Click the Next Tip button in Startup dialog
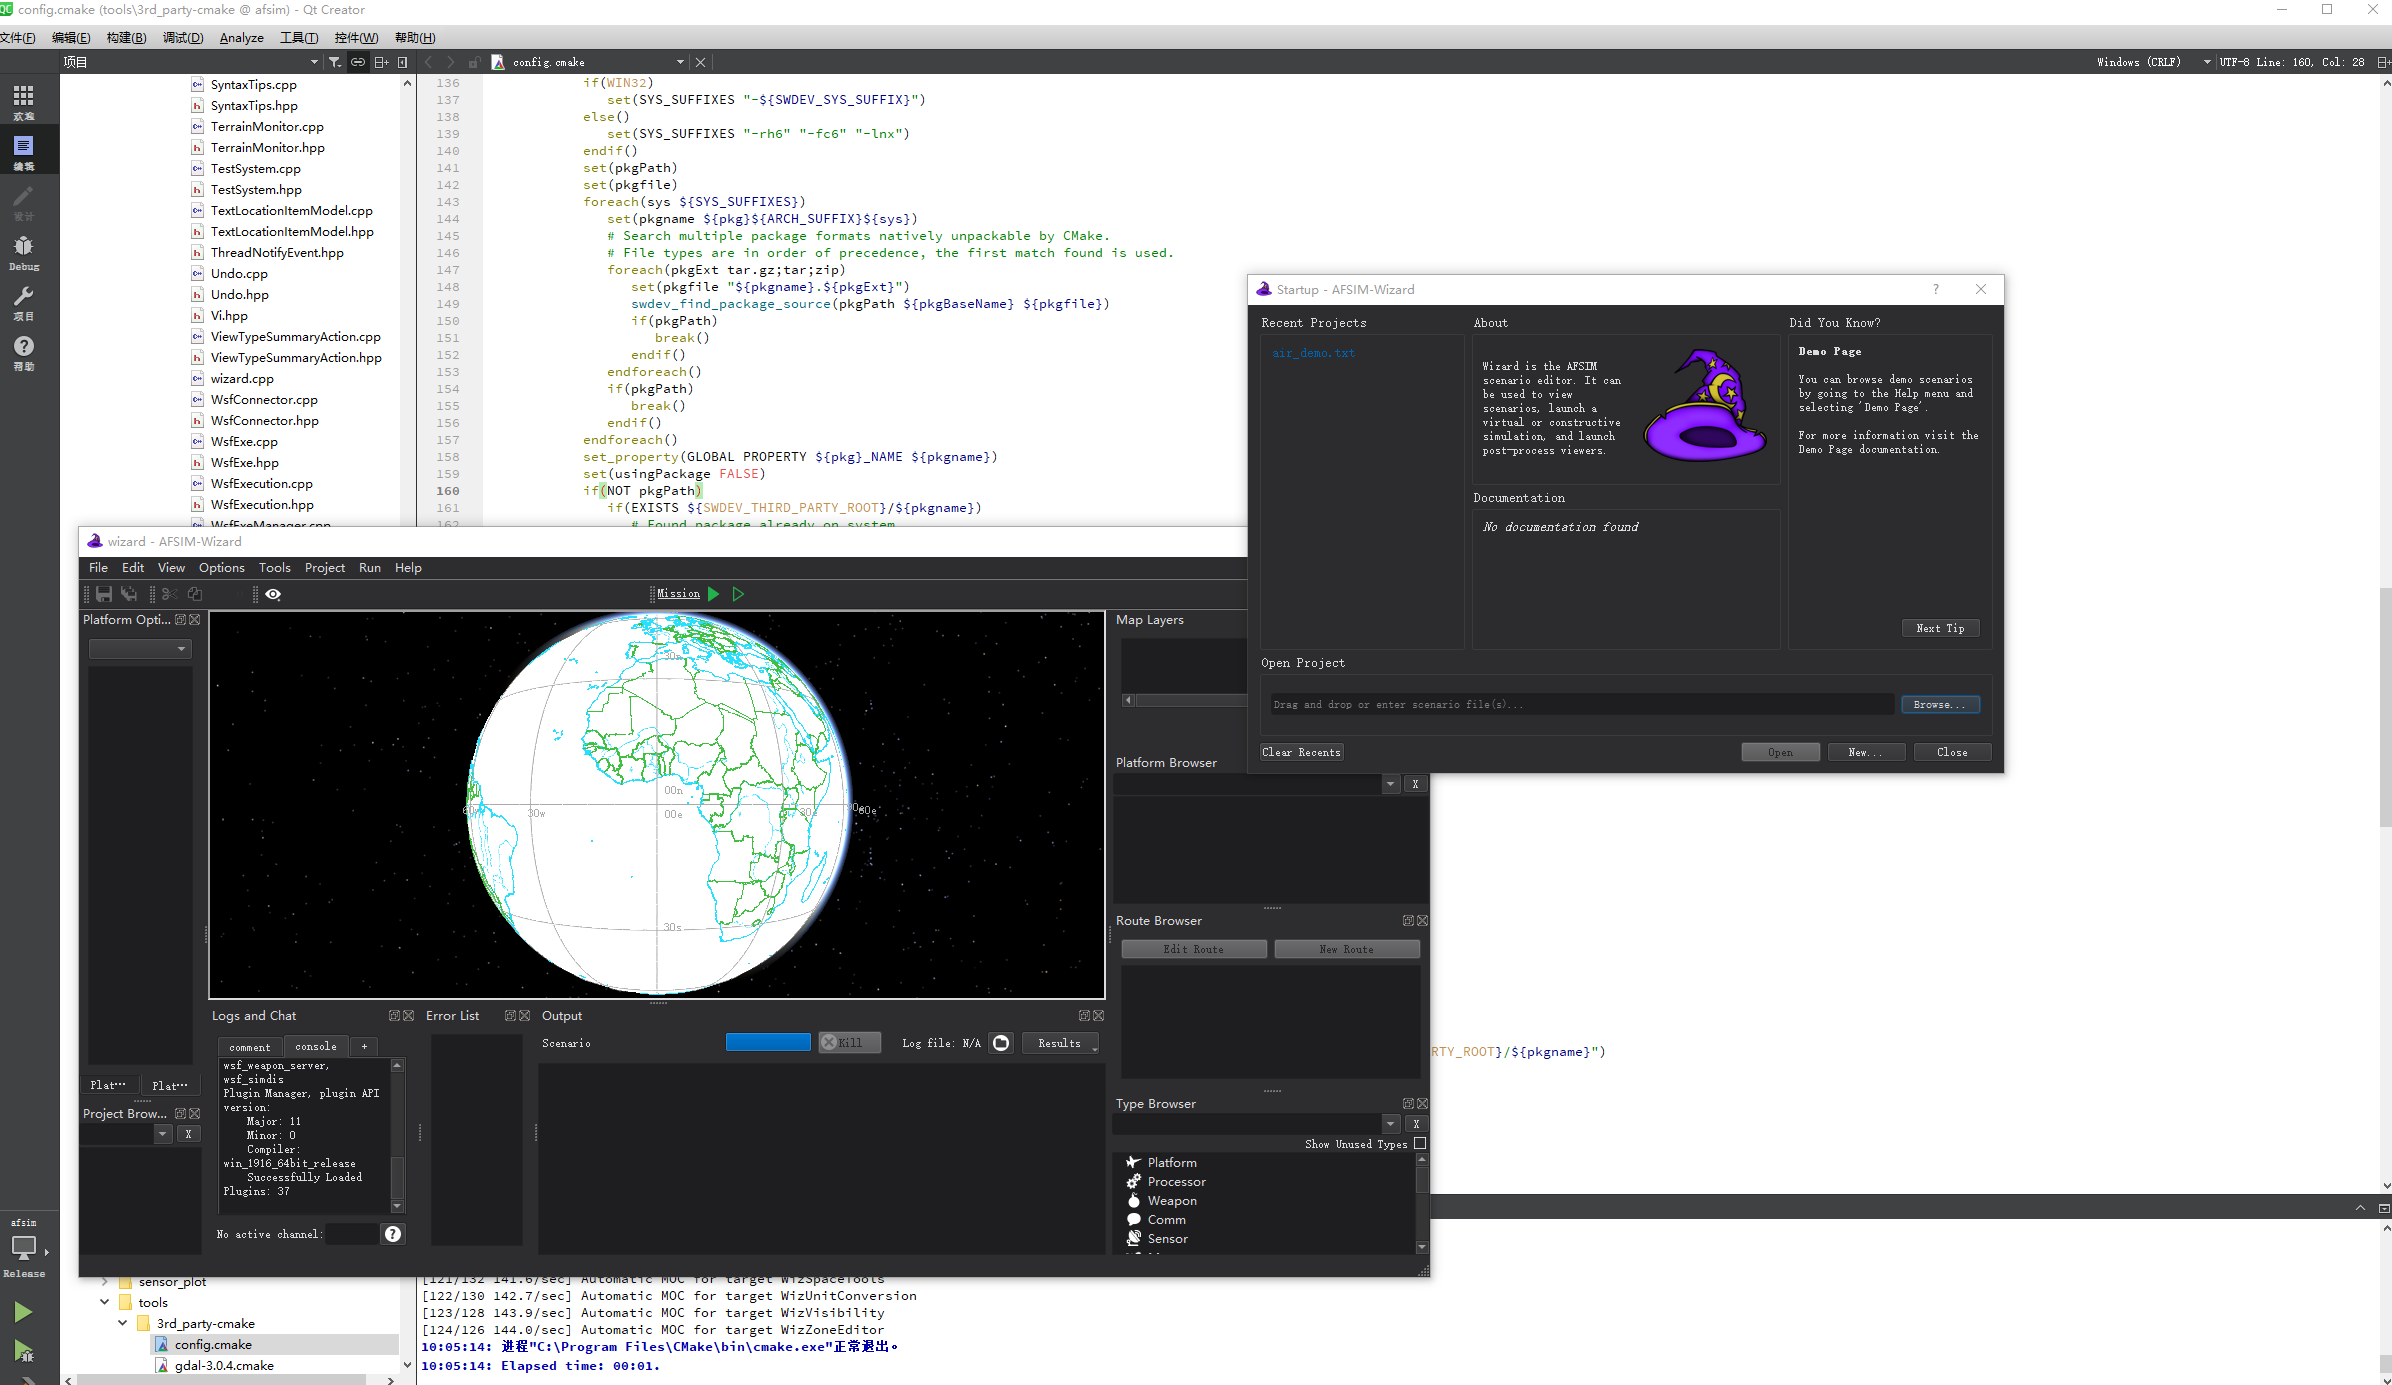This screenshot has height=1385, width=2392. coord(1940,628)
